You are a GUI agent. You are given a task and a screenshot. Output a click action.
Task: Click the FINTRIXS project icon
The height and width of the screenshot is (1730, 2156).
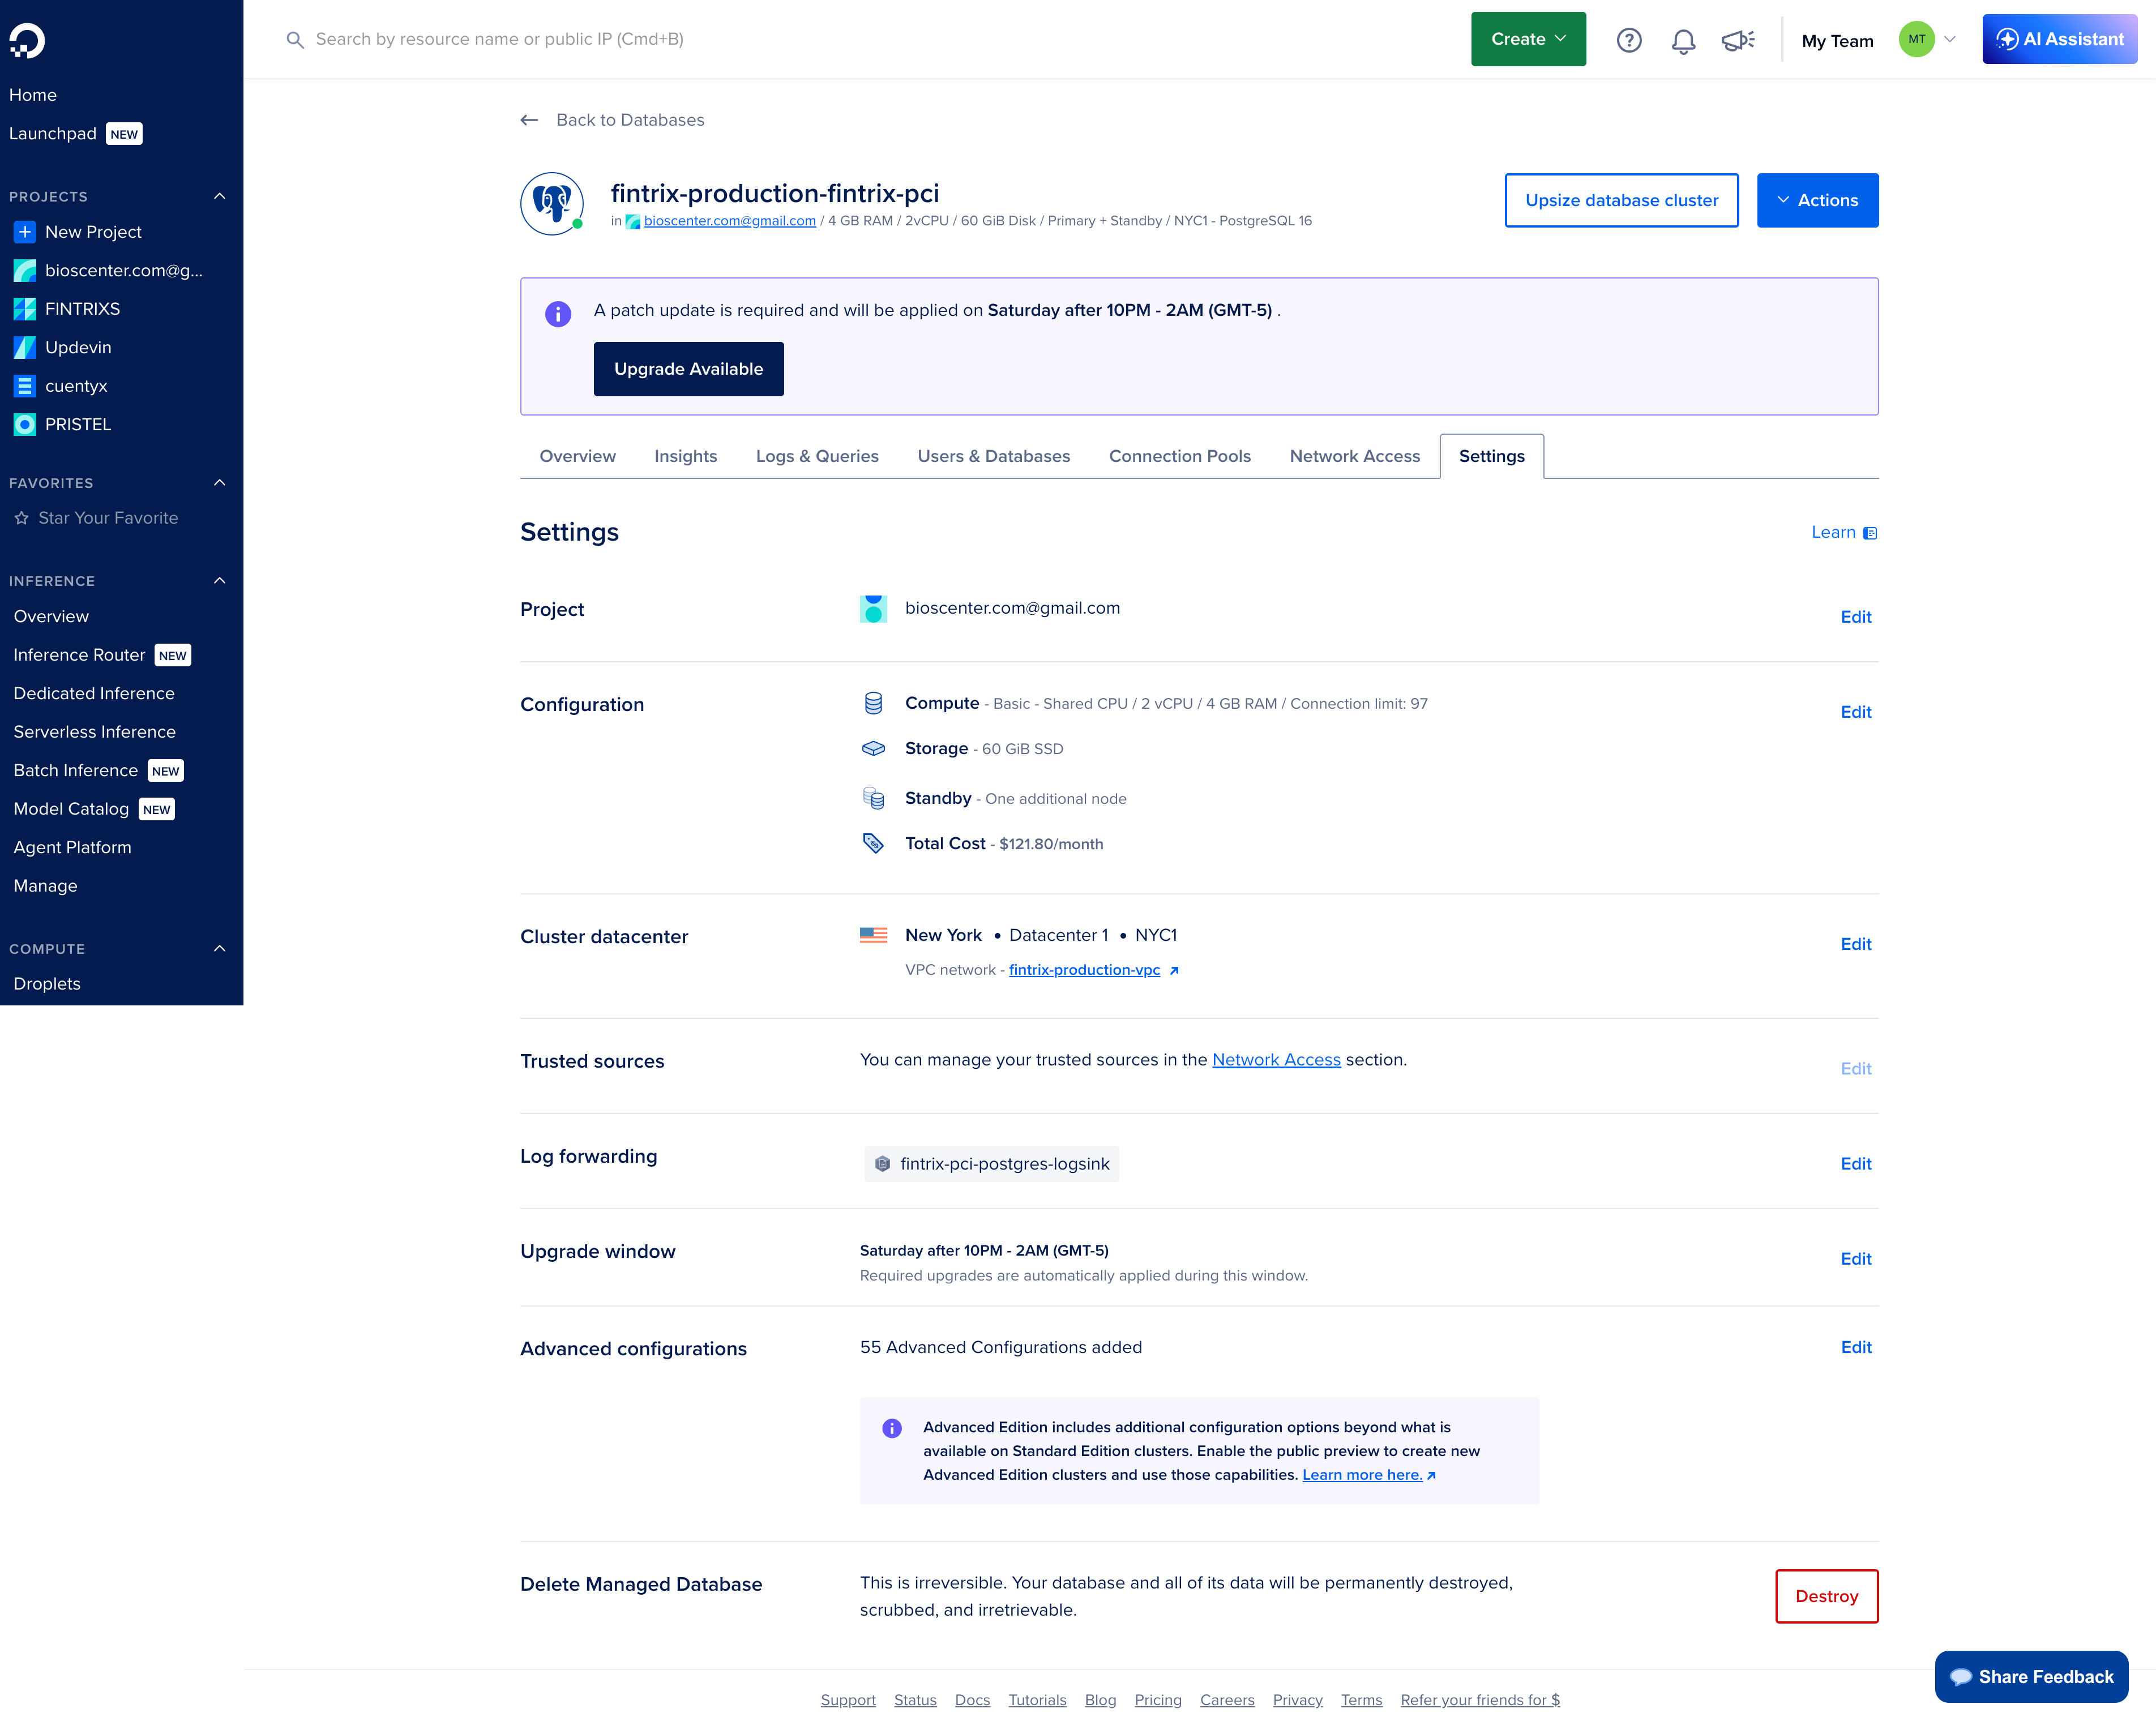[25, 309]
